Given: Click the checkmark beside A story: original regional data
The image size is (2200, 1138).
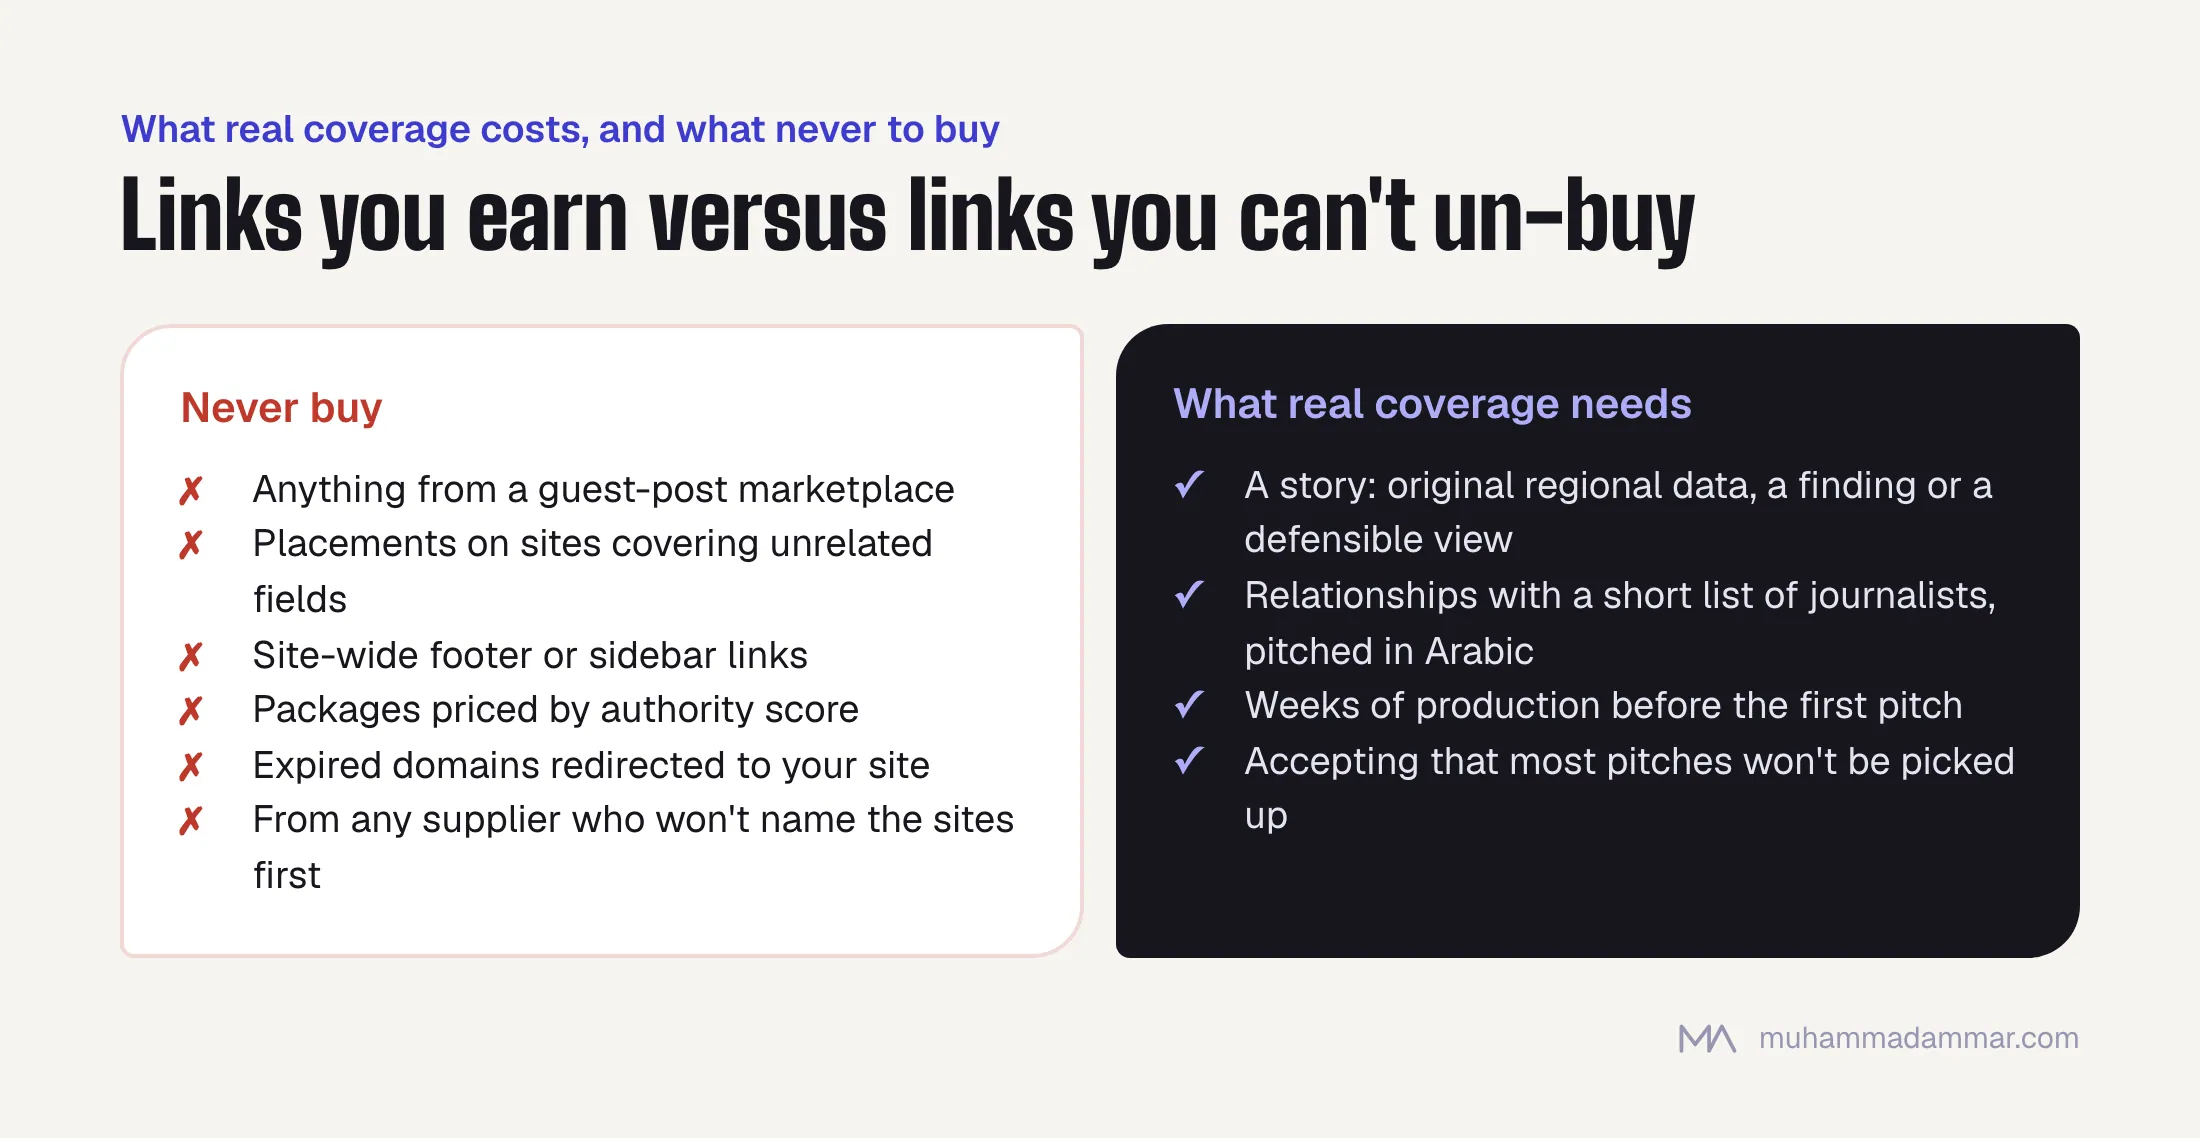Looking at the screenshot, I should tap(1189, 485).
